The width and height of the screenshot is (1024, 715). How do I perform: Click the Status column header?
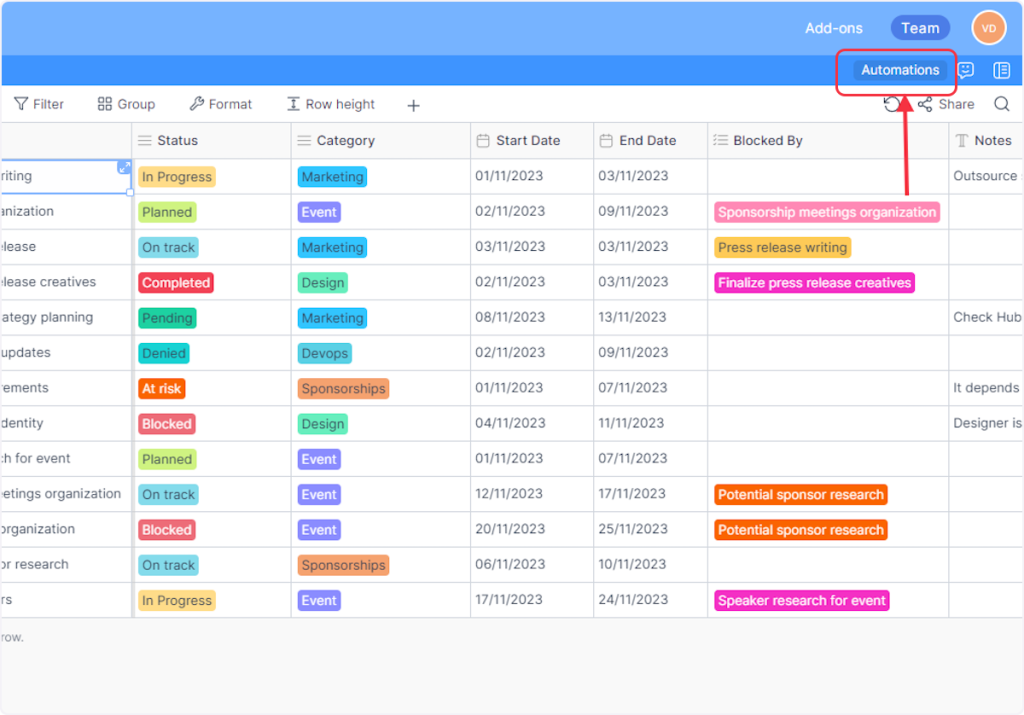(177, 141)
